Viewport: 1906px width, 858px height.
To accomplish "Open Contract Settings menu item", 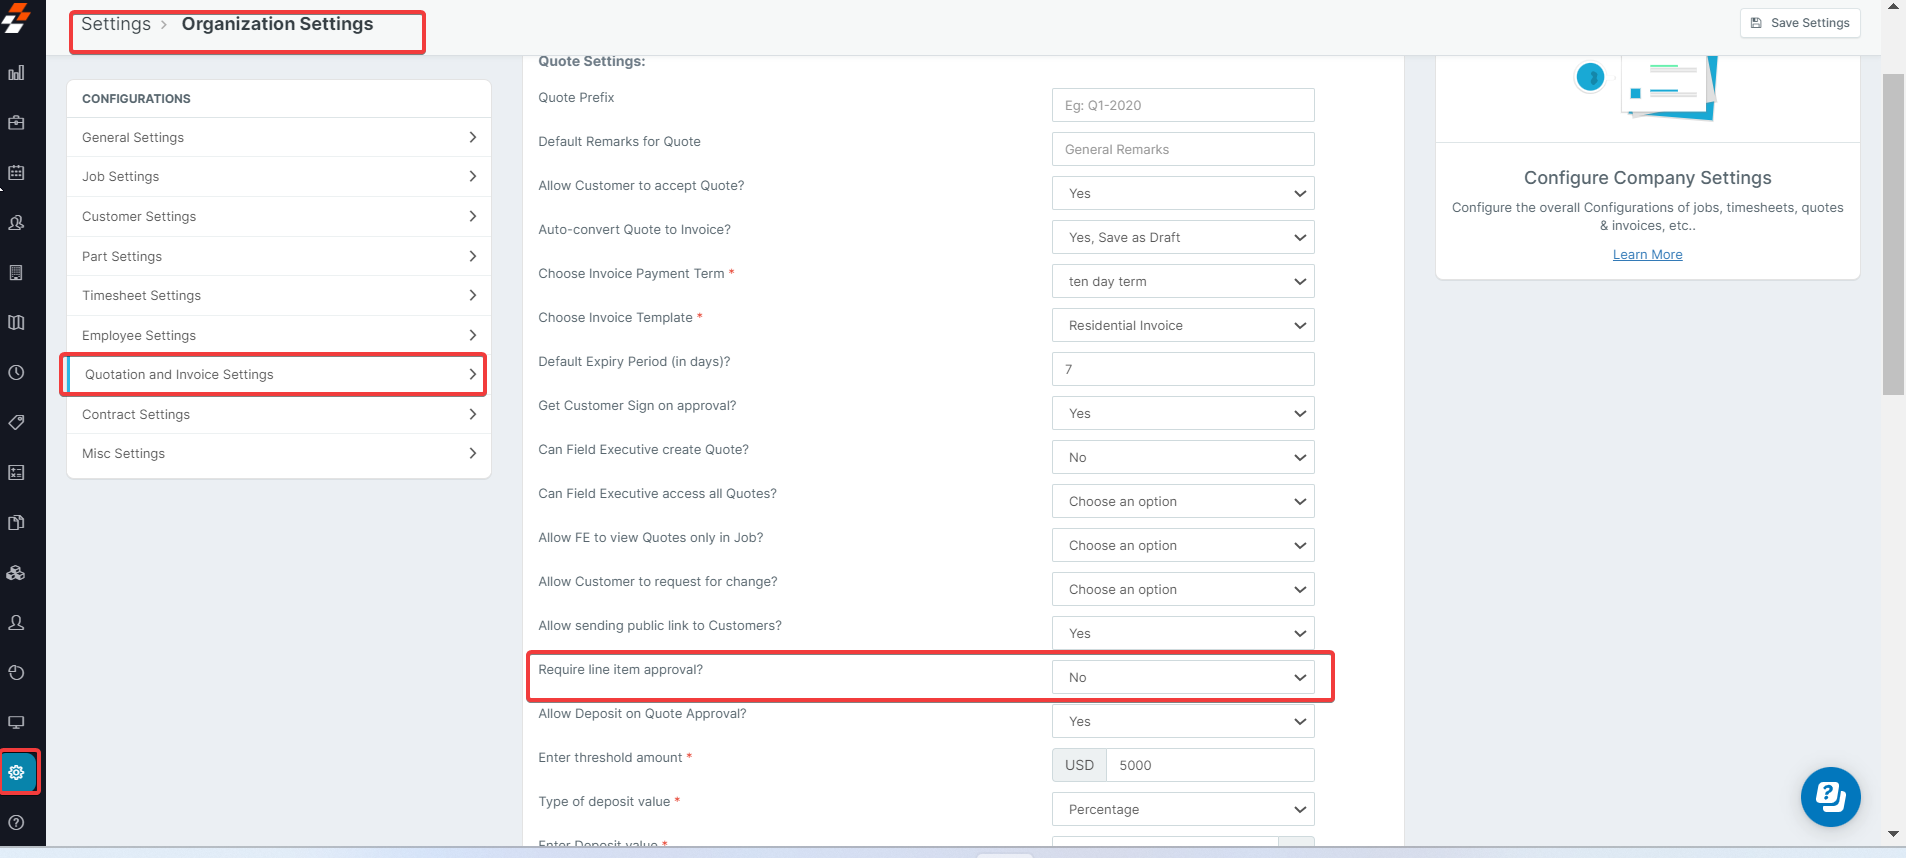I will coord(278,414).
